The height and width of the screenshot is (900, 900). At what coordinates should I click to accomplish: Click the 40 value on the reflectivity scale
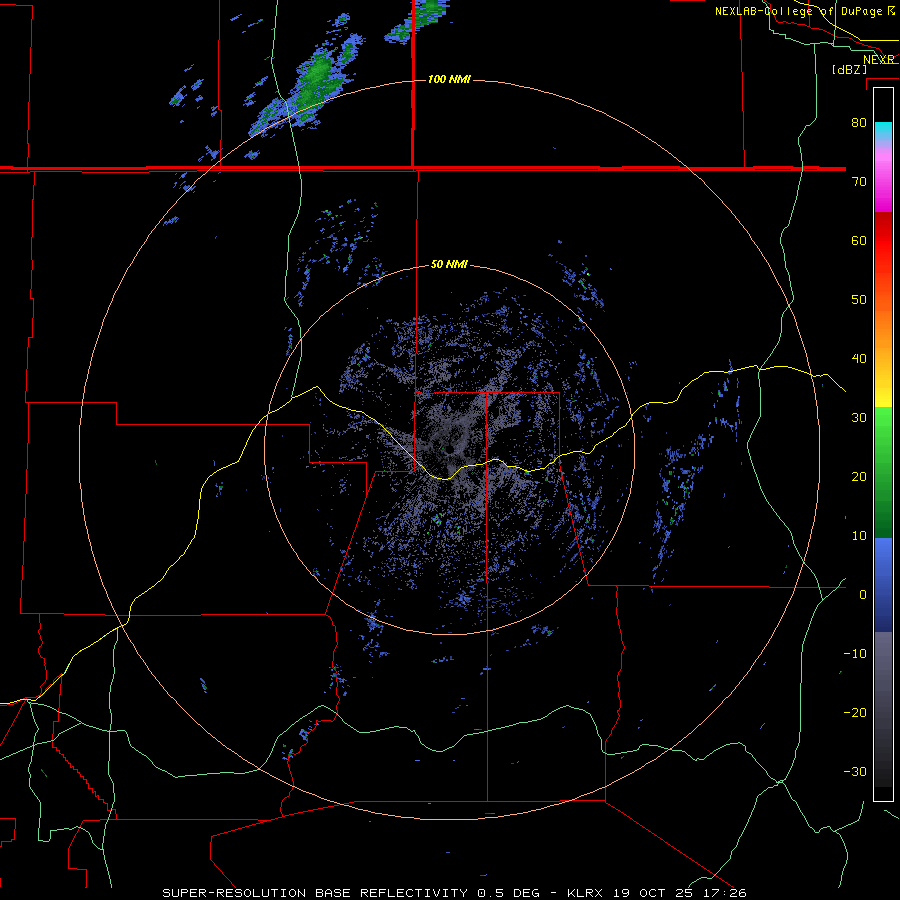(859, 359)
